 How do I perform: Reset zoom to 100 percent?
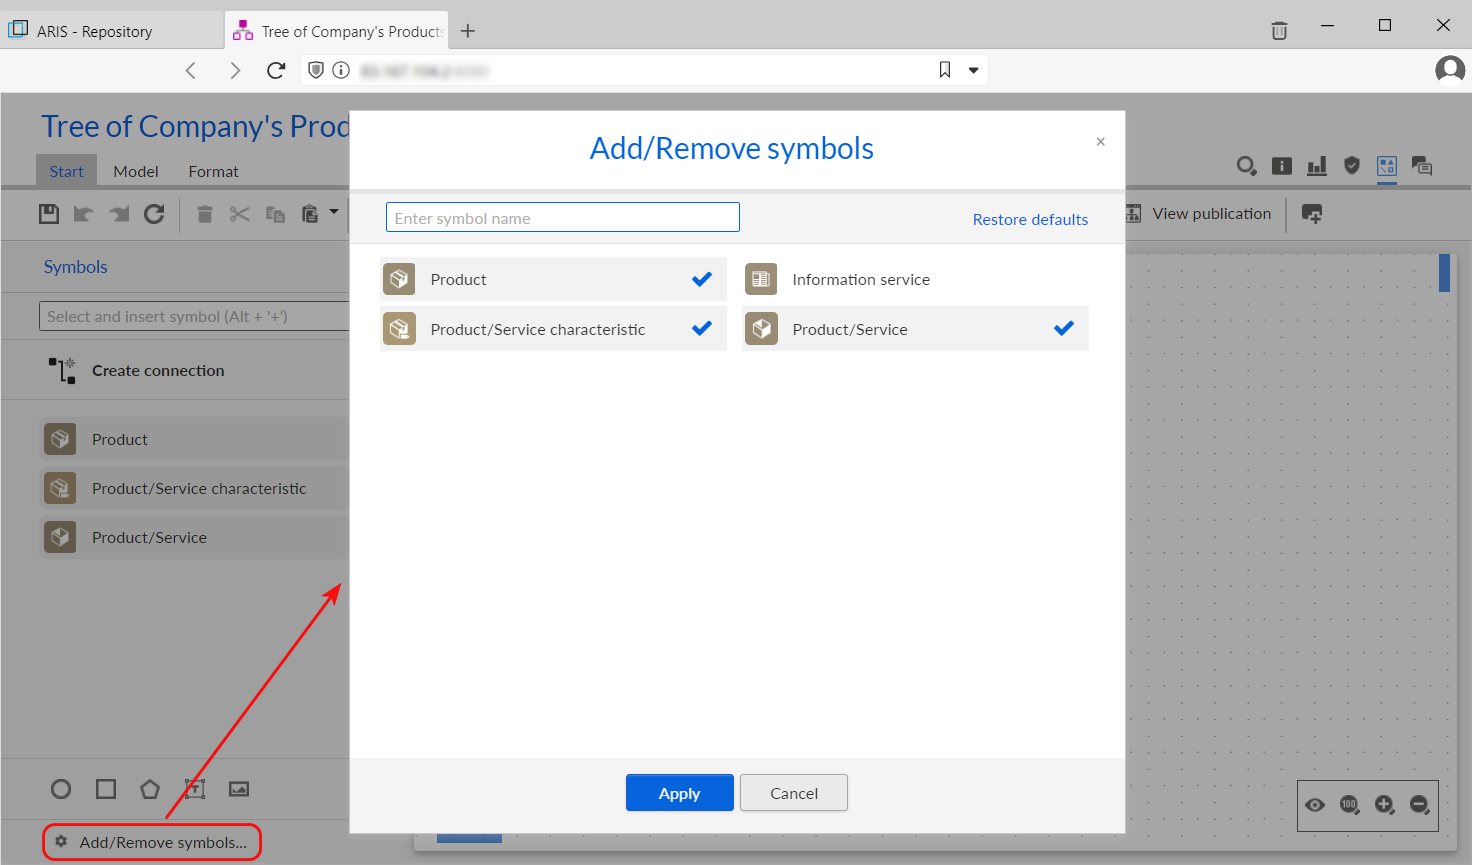coord(1349,805)
